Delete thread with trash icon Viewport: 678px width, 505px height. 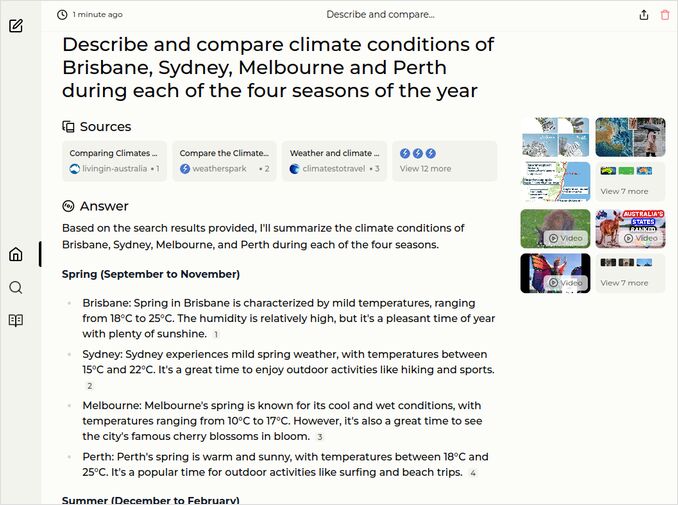click(x=665, y=15)
